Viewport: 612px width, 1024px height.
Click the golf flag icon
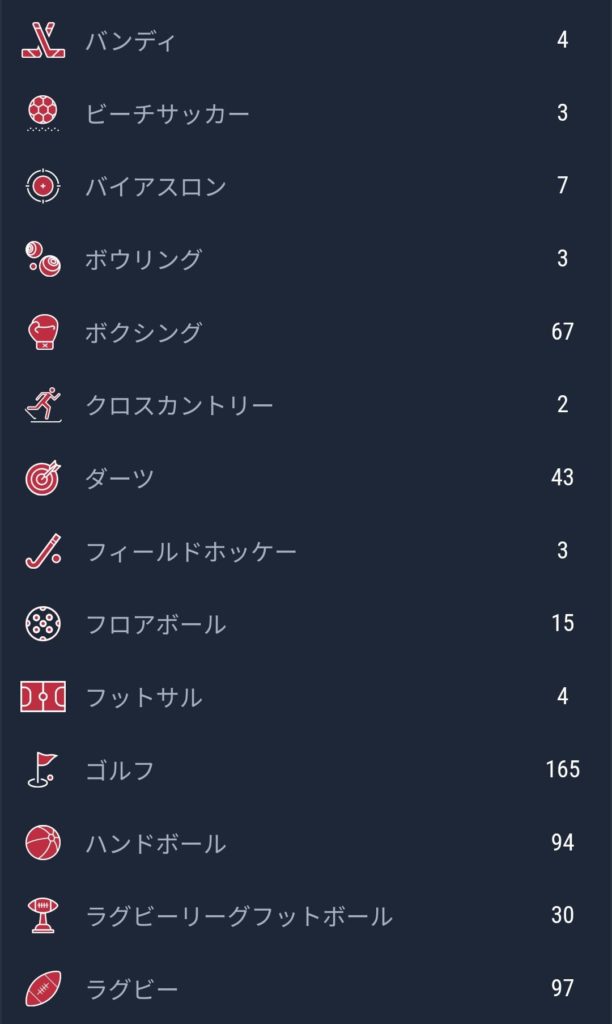(43, 770)
